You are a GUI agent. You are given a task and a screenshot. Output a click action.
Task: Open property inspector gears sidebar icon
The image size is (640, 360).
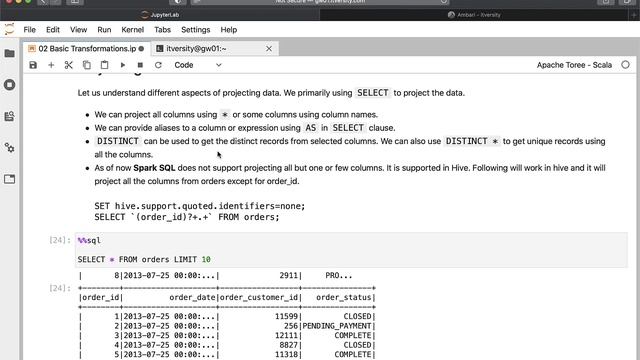click(9, 147)
